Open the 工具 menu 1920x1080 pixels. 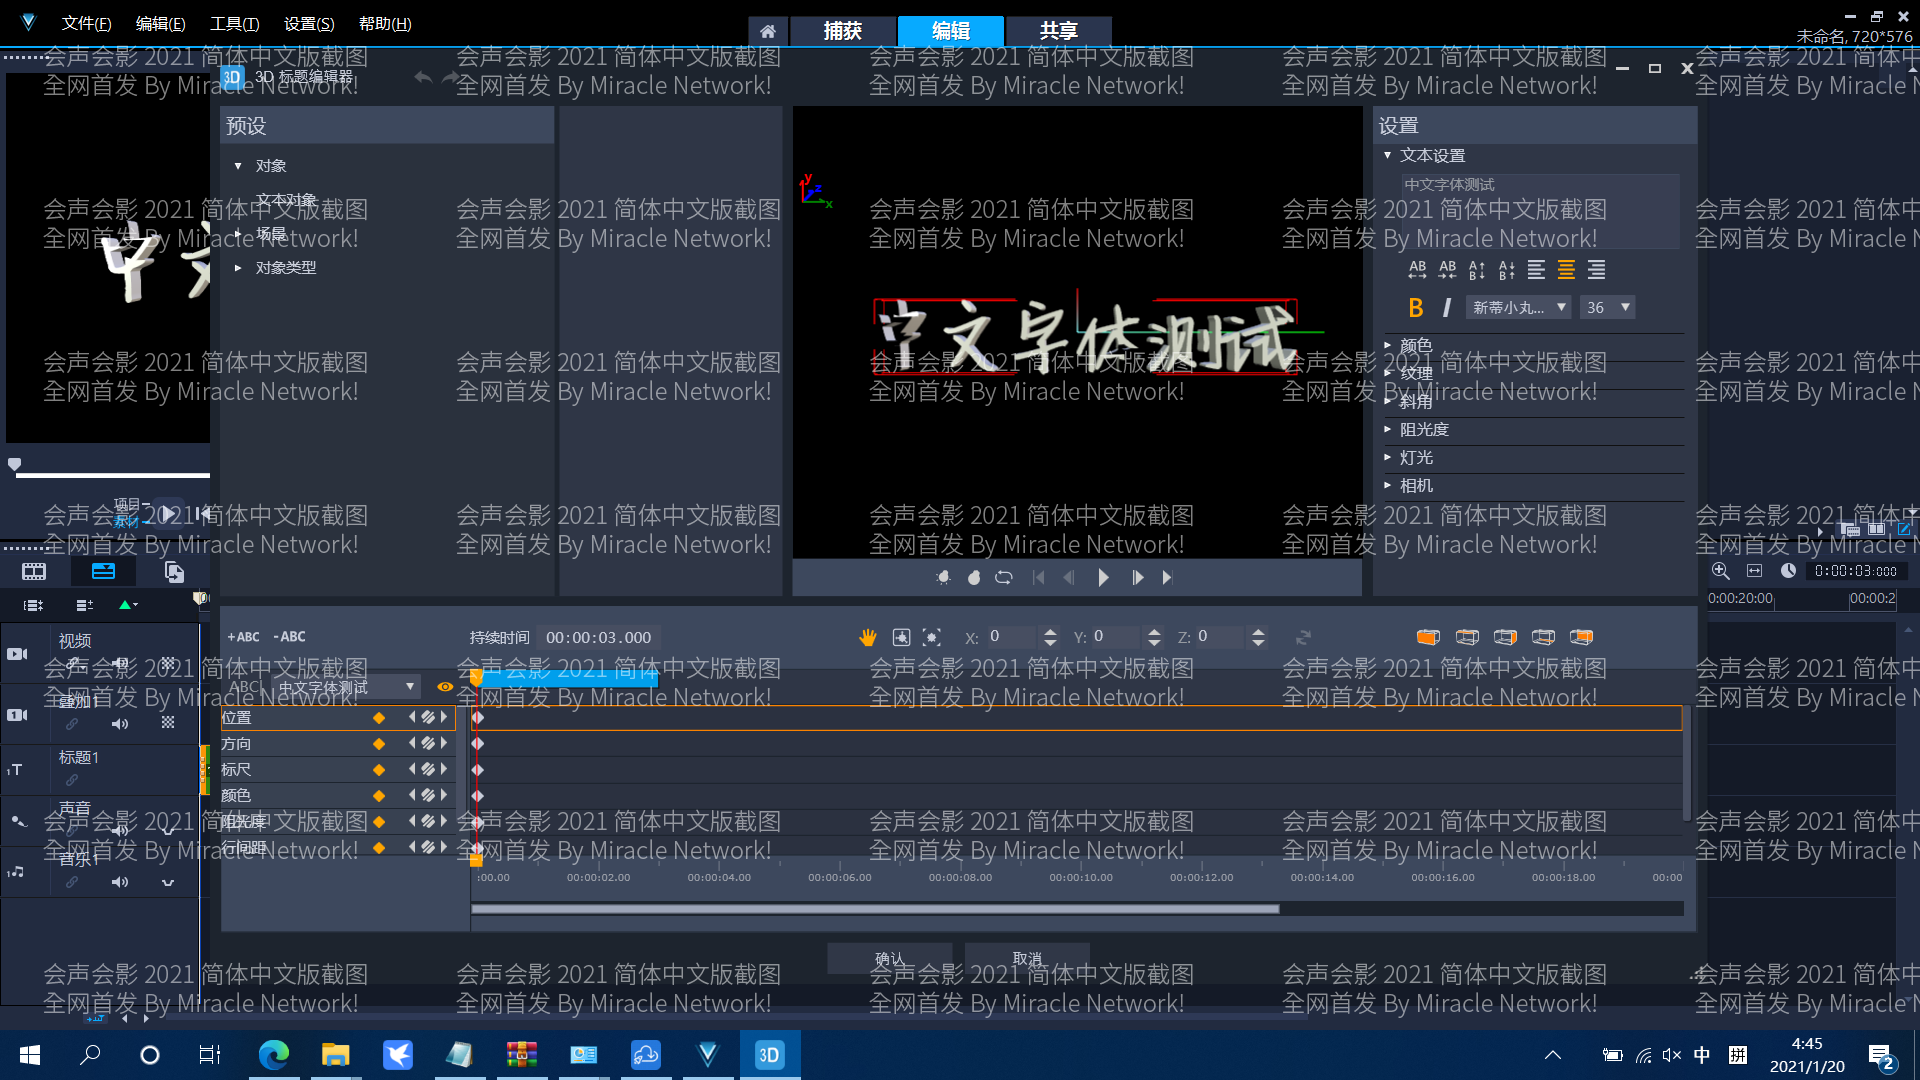[235, 24]
